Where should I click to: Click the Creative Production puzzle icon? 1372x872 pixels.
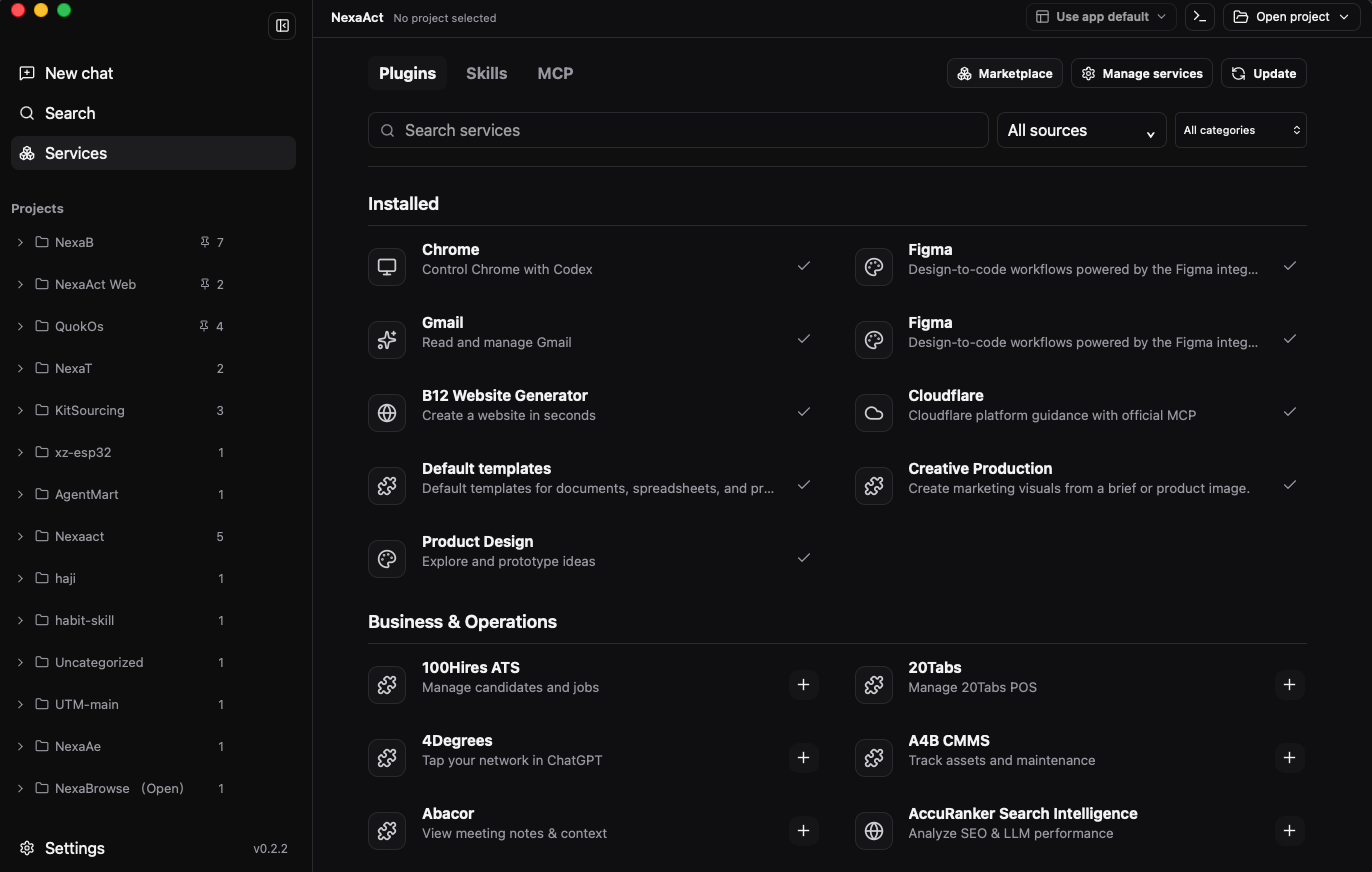(x=874, y=486)
